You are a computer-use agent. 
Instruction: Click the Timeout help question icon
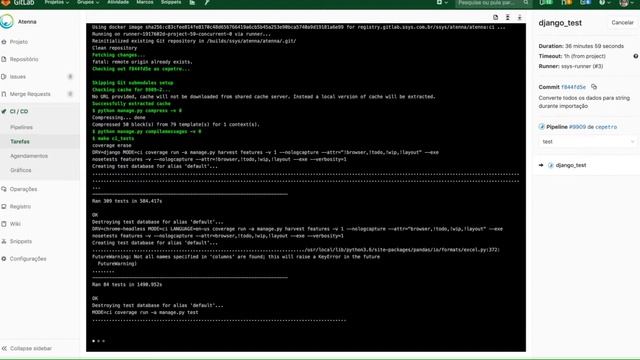click(636, 56)
